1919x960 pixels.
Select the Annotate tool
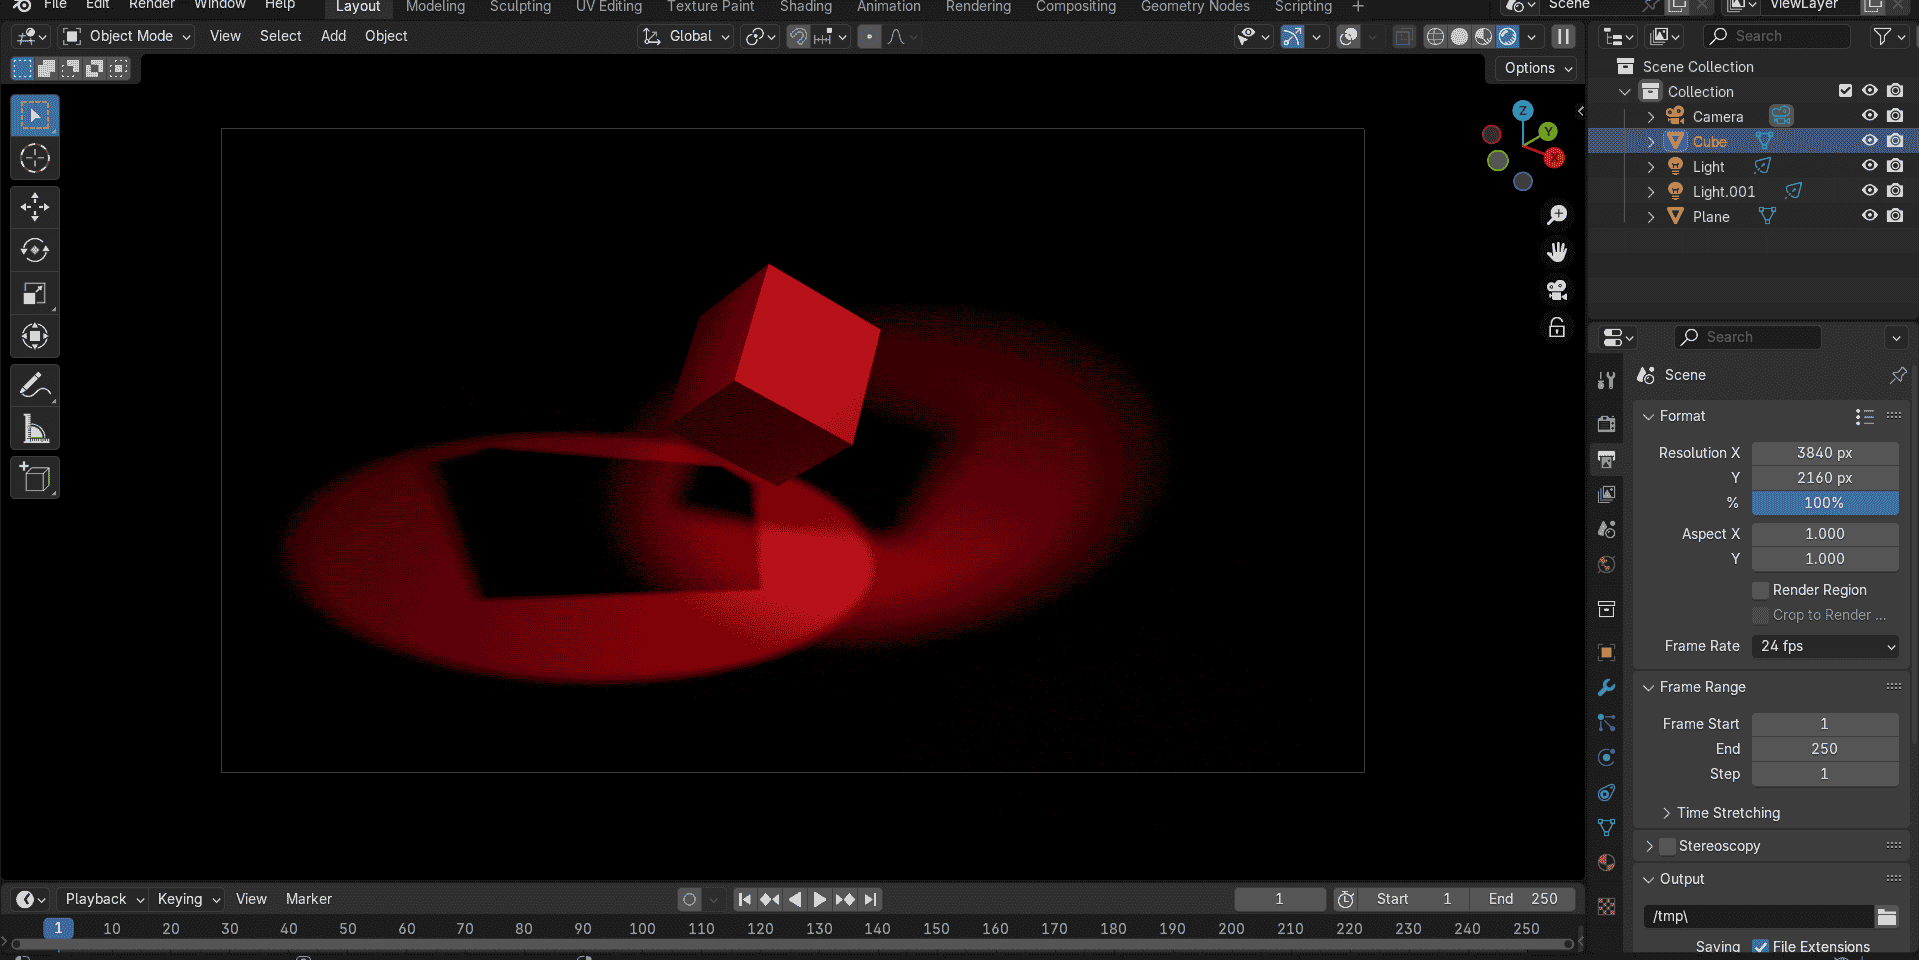pyautogui.click(x=35, y=385)
